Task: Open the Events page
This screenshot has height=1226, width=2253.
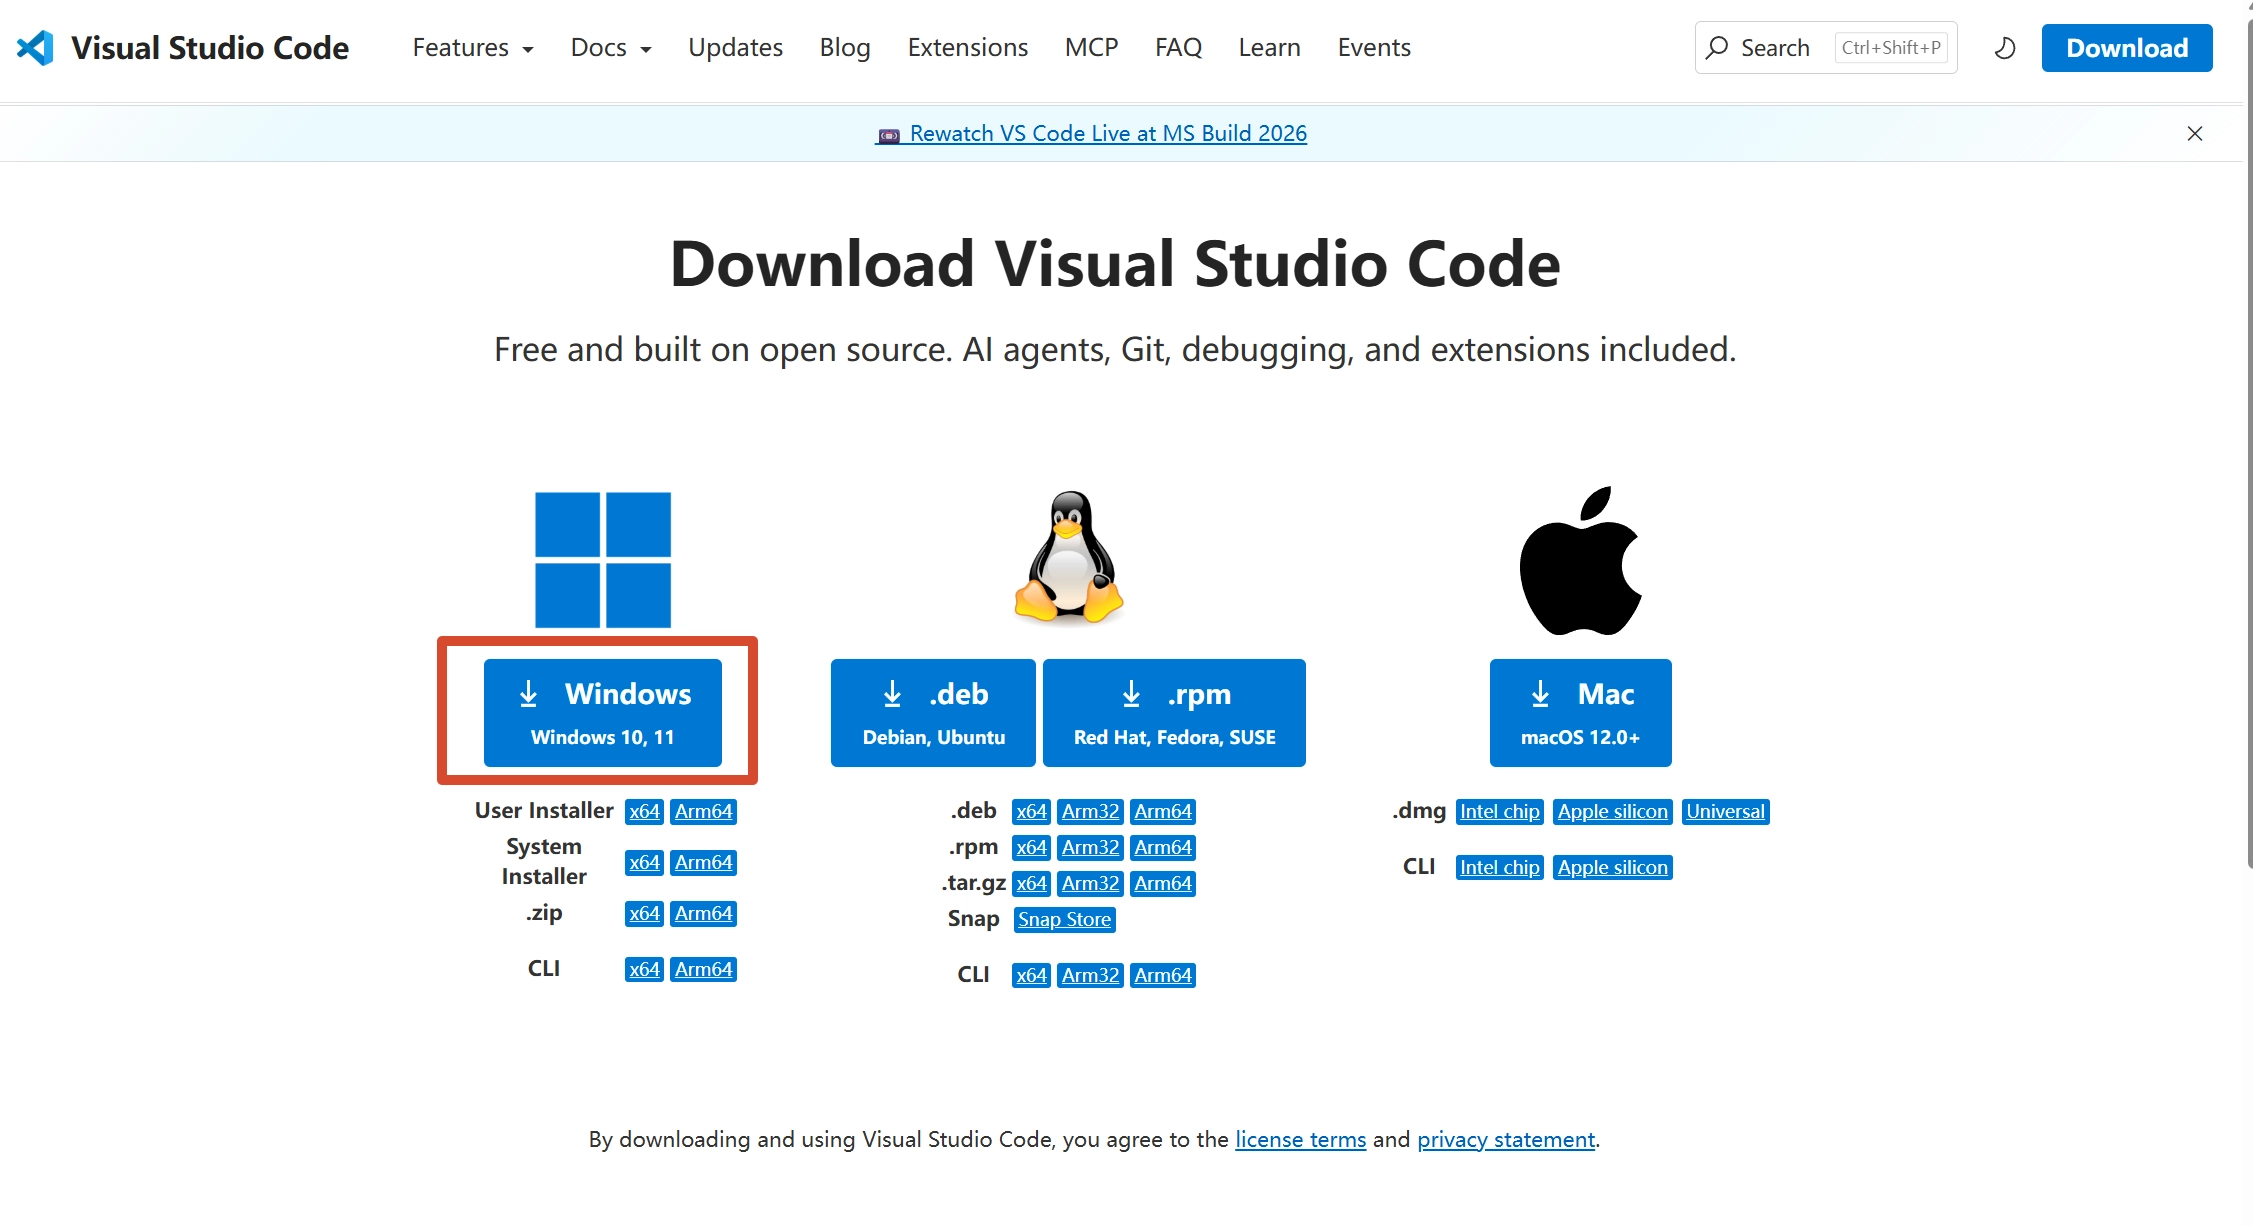Action: [x=1374, y=48]
